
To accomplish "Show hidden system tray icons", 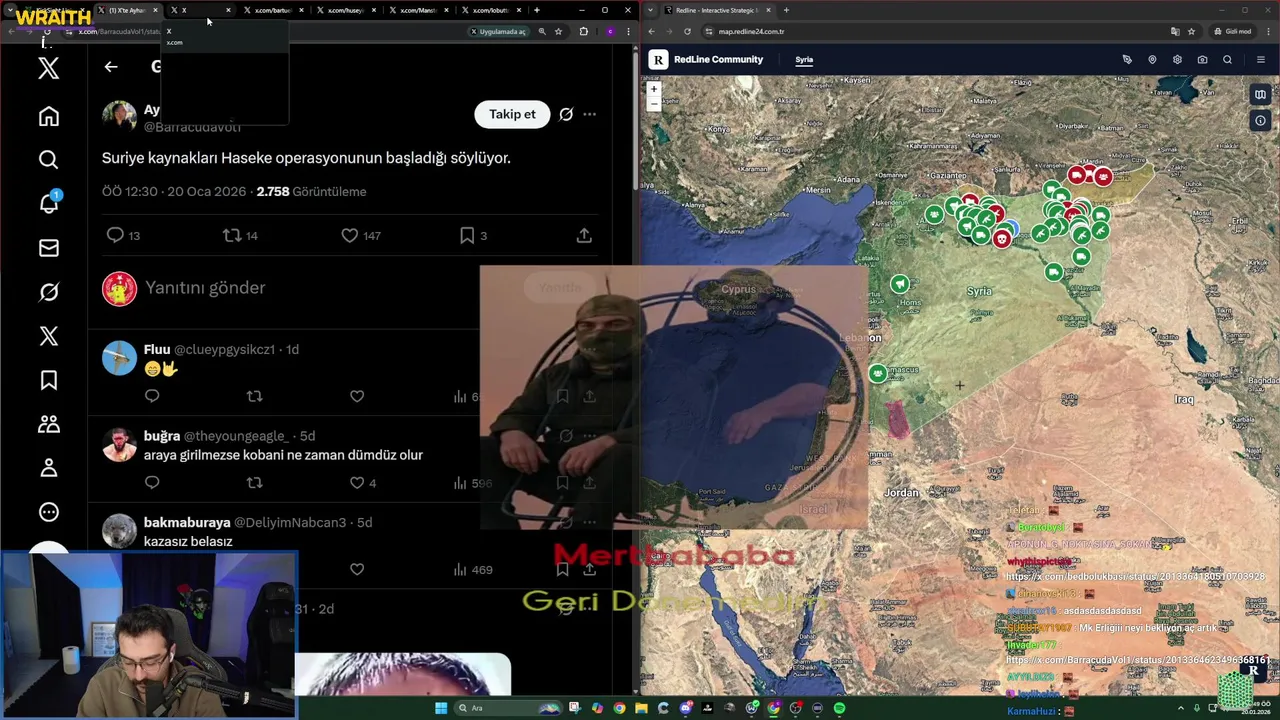I will coord(1181,708).
